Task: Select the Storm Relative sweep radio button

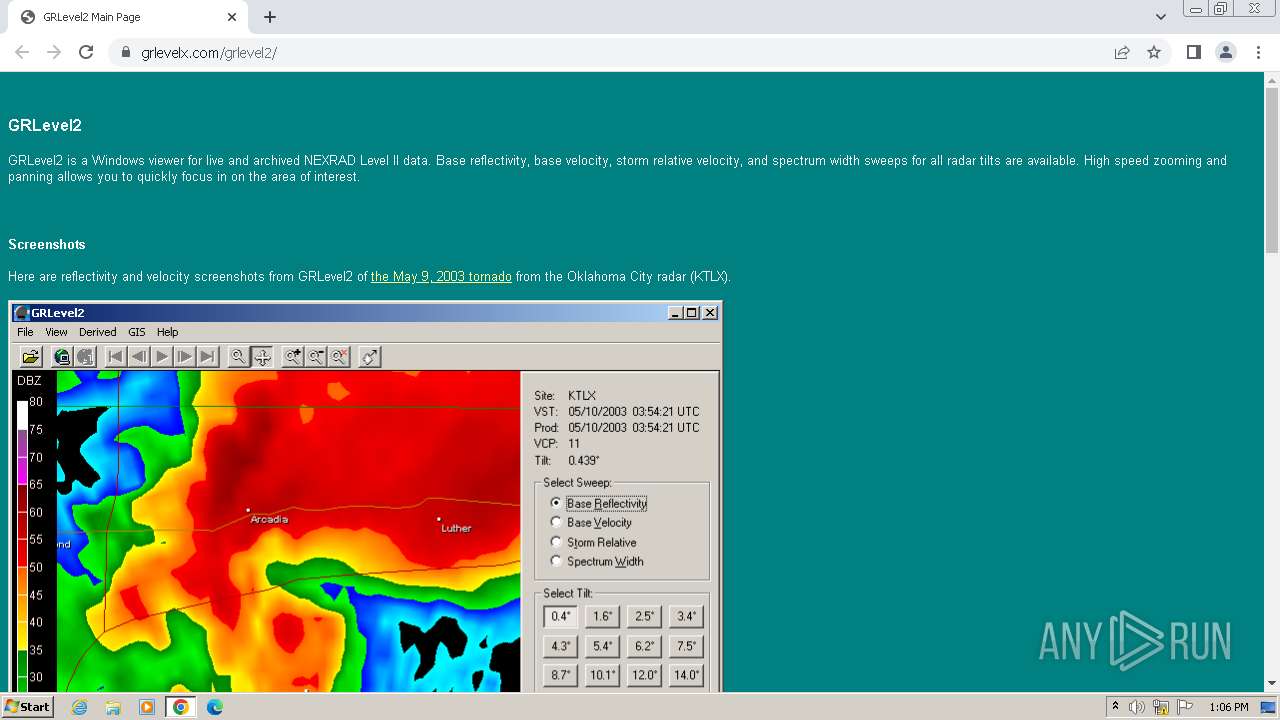Action: [x=557, y=542]
